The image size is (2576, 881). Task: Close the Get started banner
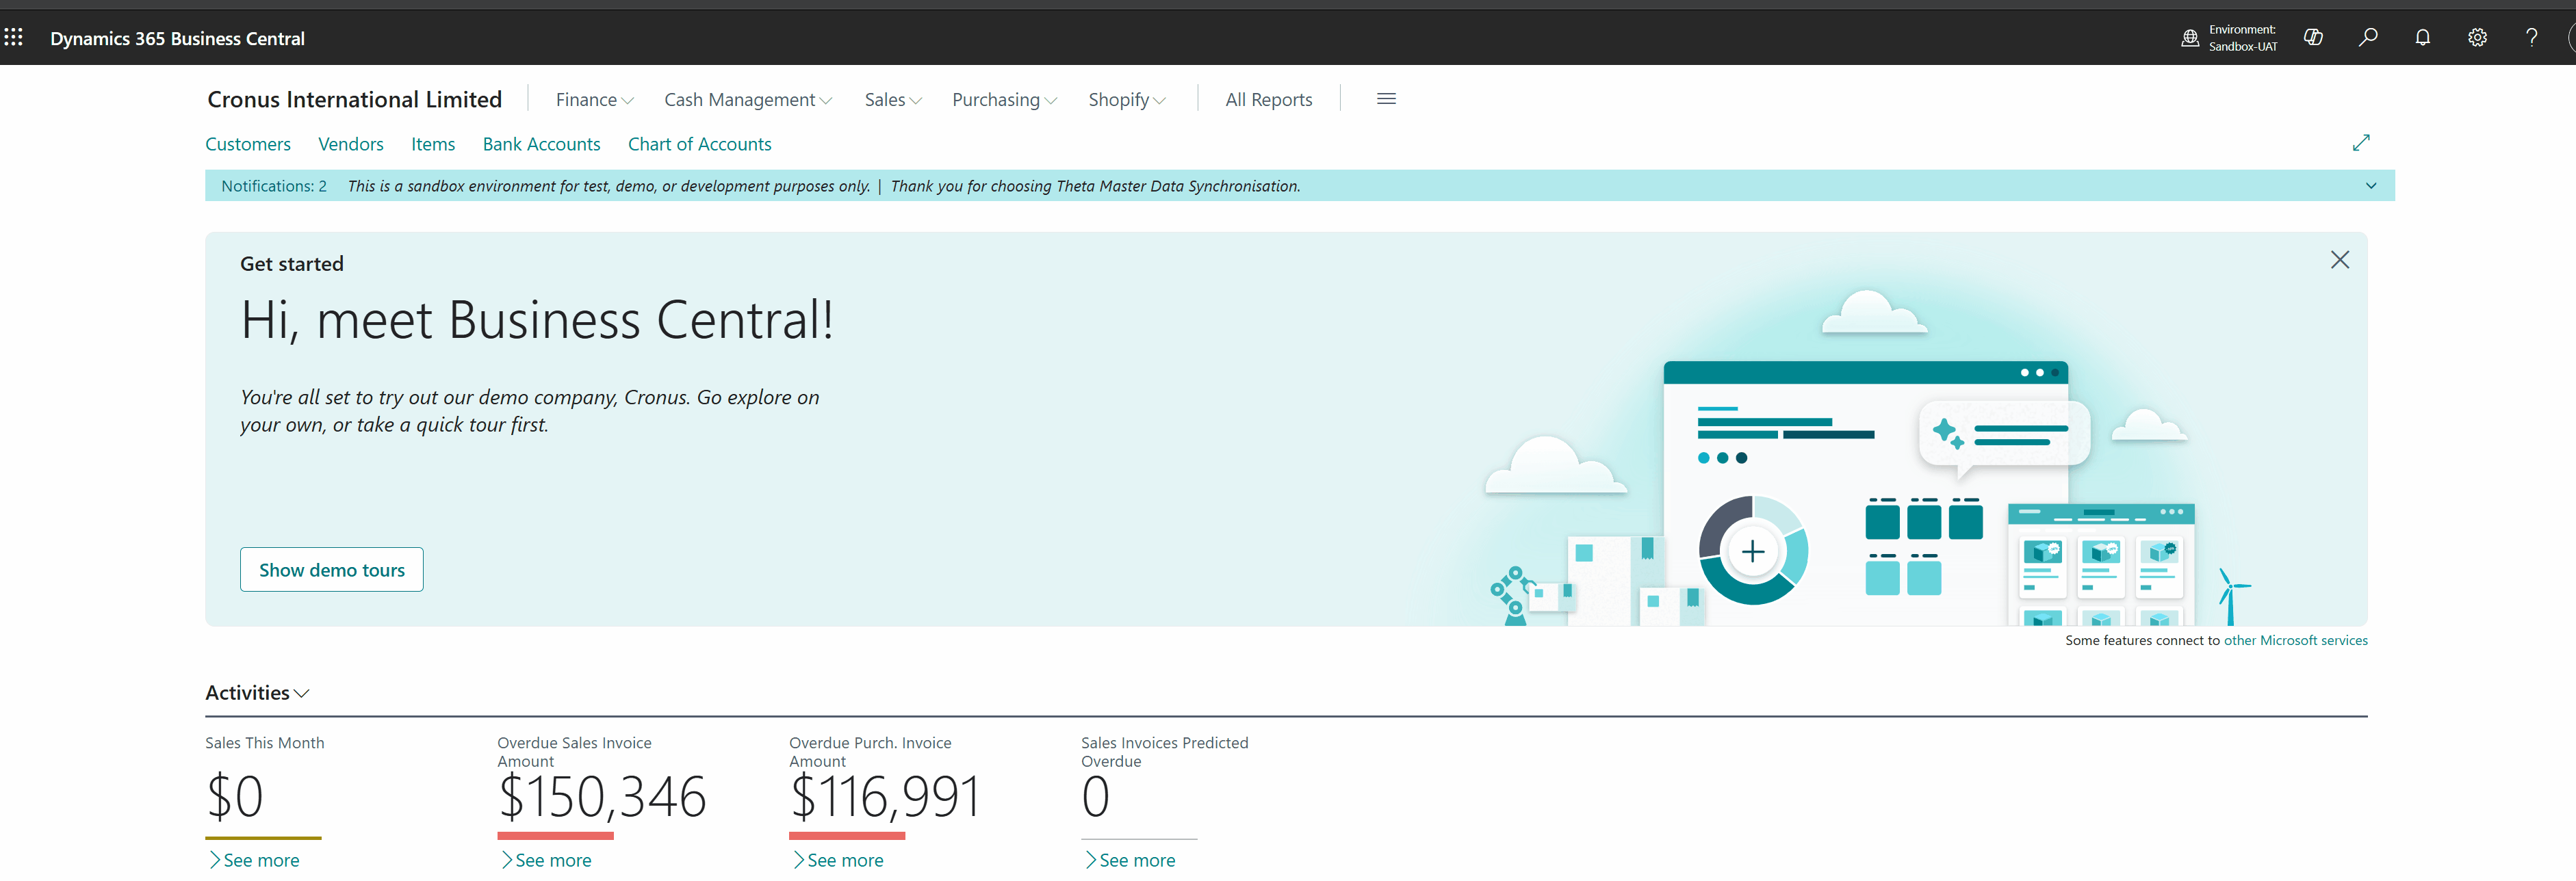2340,260
